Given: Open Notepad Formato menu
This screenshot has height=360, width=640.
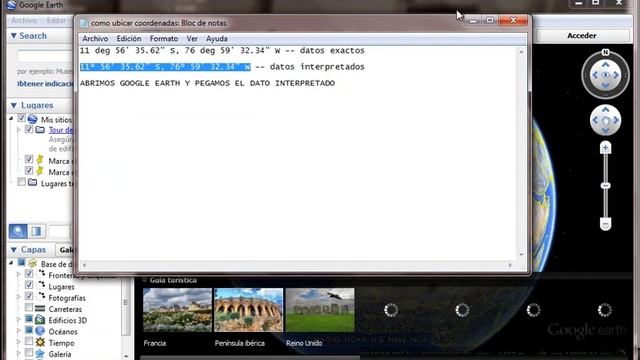Looking at the screenshot, I should click(164, 39).
